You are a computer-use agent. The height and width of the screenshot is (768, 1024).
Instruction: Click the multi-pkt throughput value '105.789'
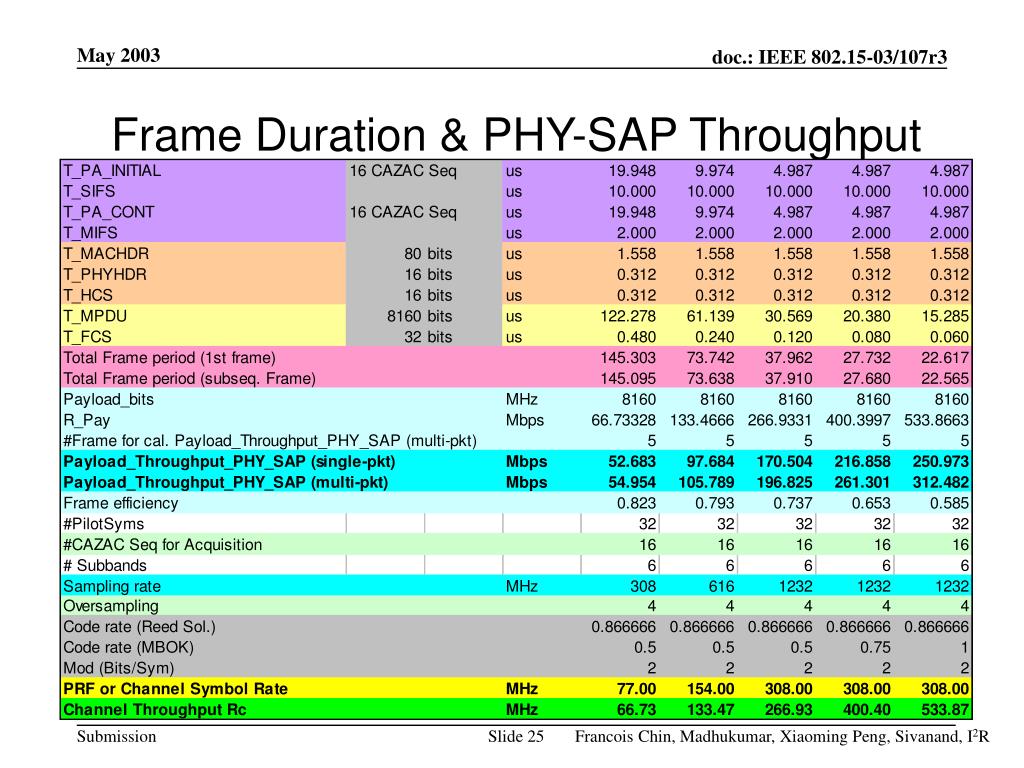click(x=707, y=483)
